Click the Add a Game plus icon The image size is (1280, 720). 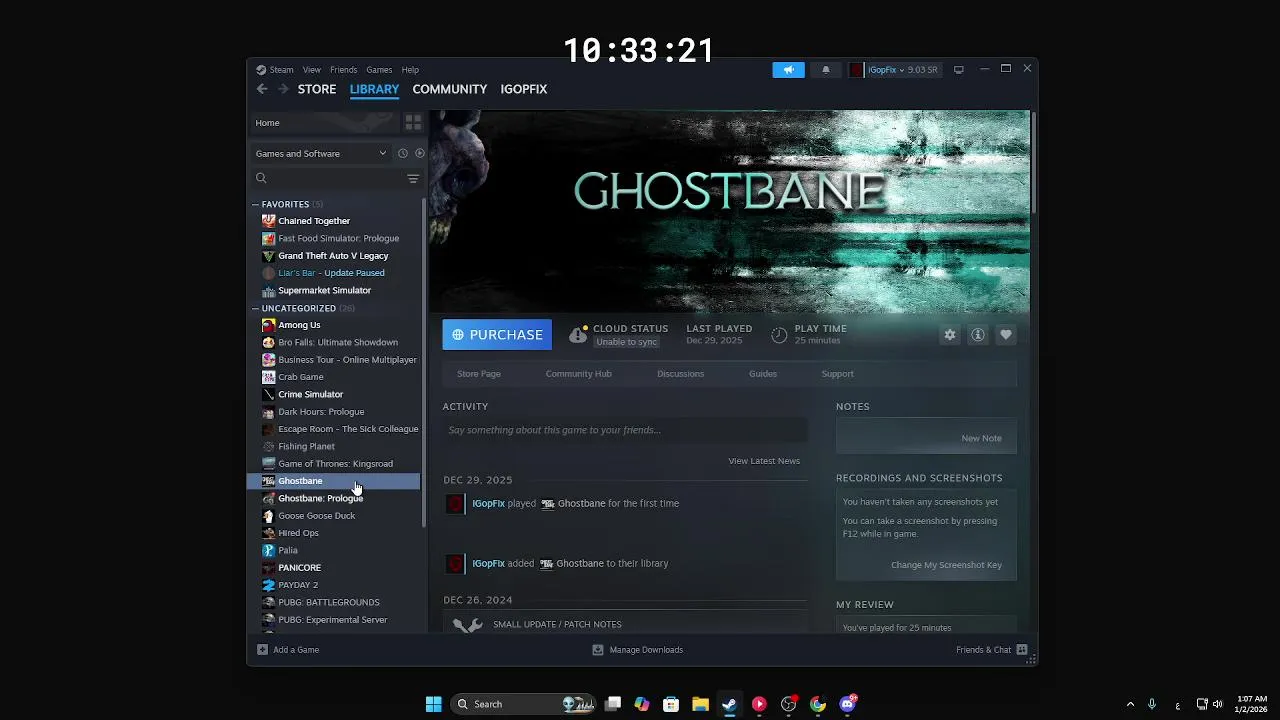click(x=262, y=650)
